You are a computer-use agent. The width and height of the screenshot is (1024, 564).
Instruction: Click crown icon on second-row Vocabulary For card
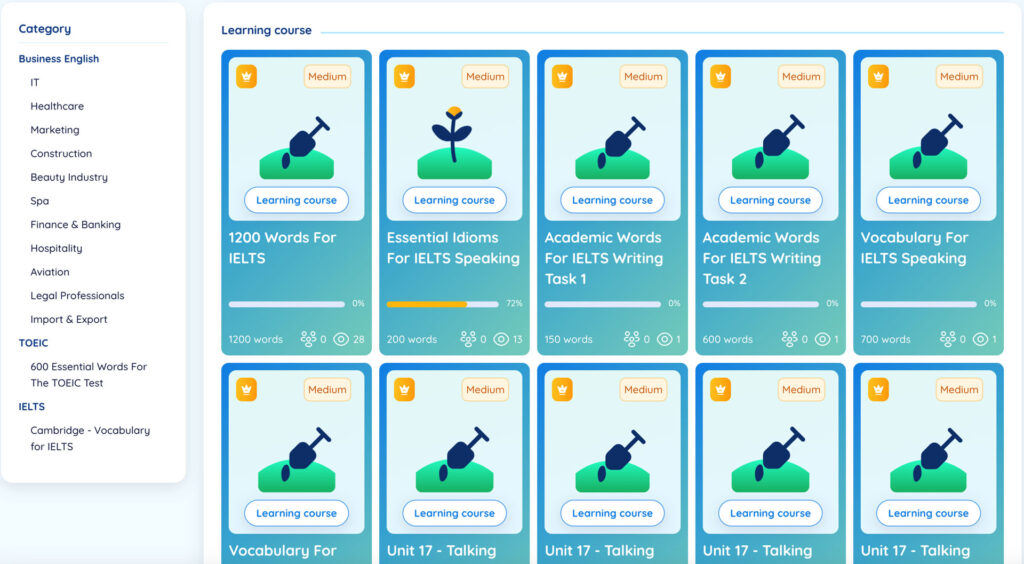246,390
